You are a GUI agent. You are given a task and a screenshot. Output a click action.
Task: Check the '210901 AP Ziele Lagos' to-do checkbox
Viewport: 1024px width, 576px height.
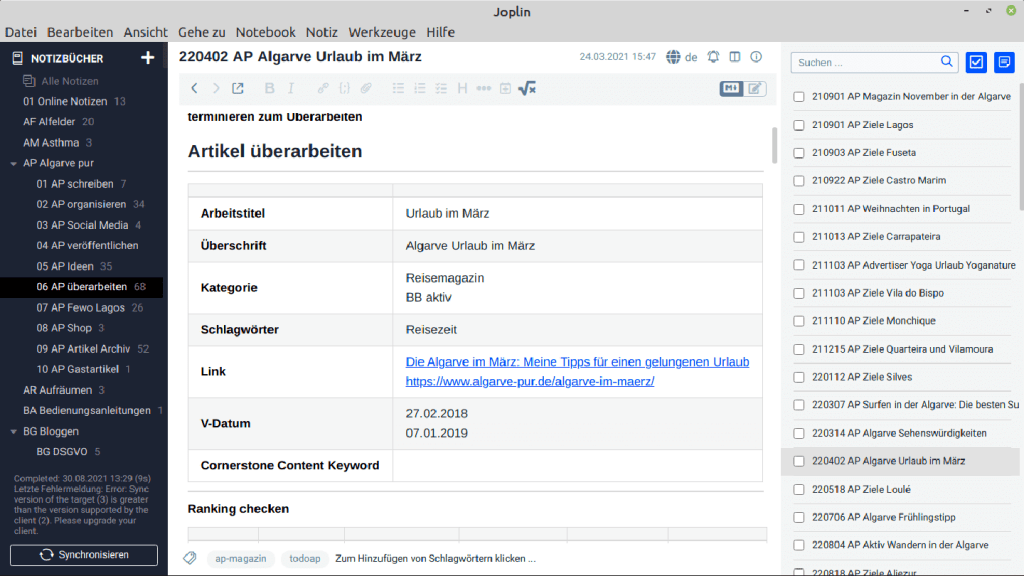coord(799,125)
